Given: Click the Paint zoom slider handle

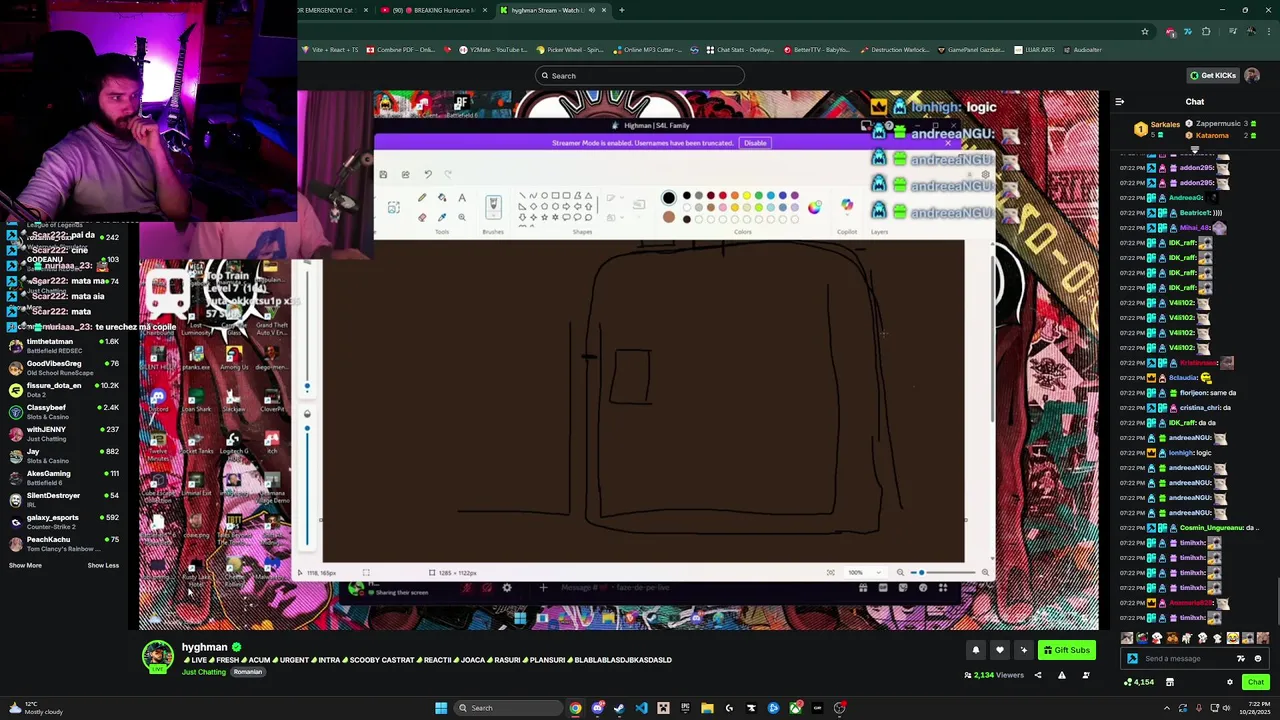Looking at the screenshot, I should tap(921, 573).
